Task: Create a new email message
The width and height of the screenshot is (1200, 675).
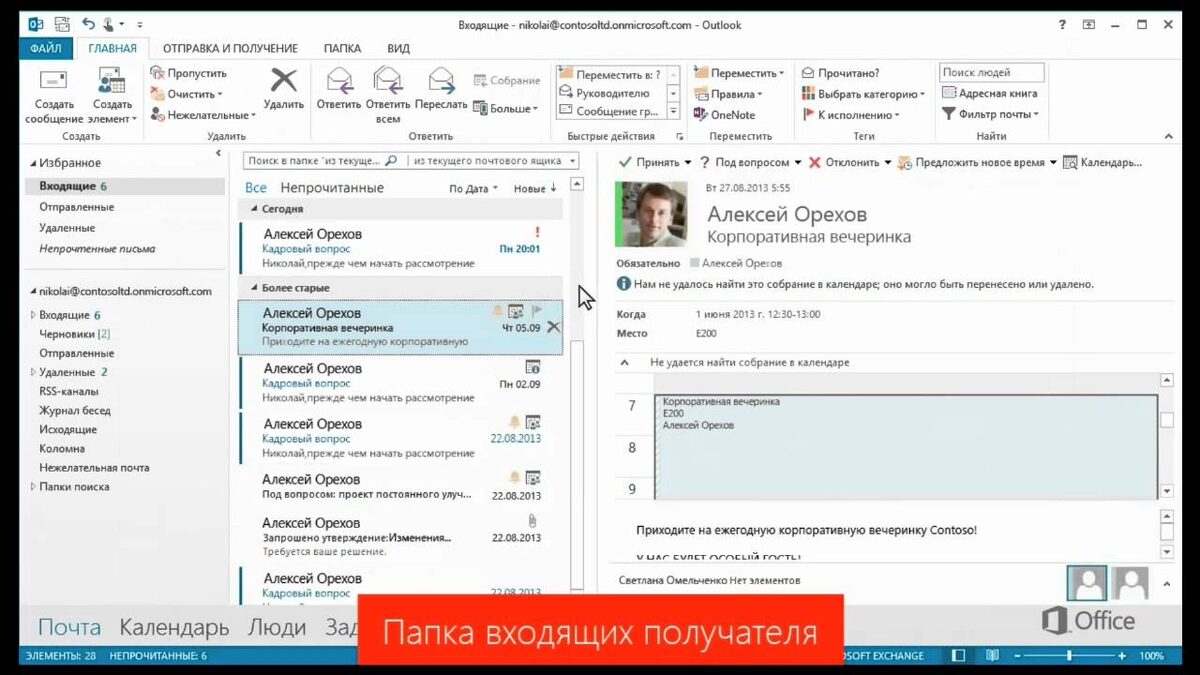Action: tap(53, 96)
